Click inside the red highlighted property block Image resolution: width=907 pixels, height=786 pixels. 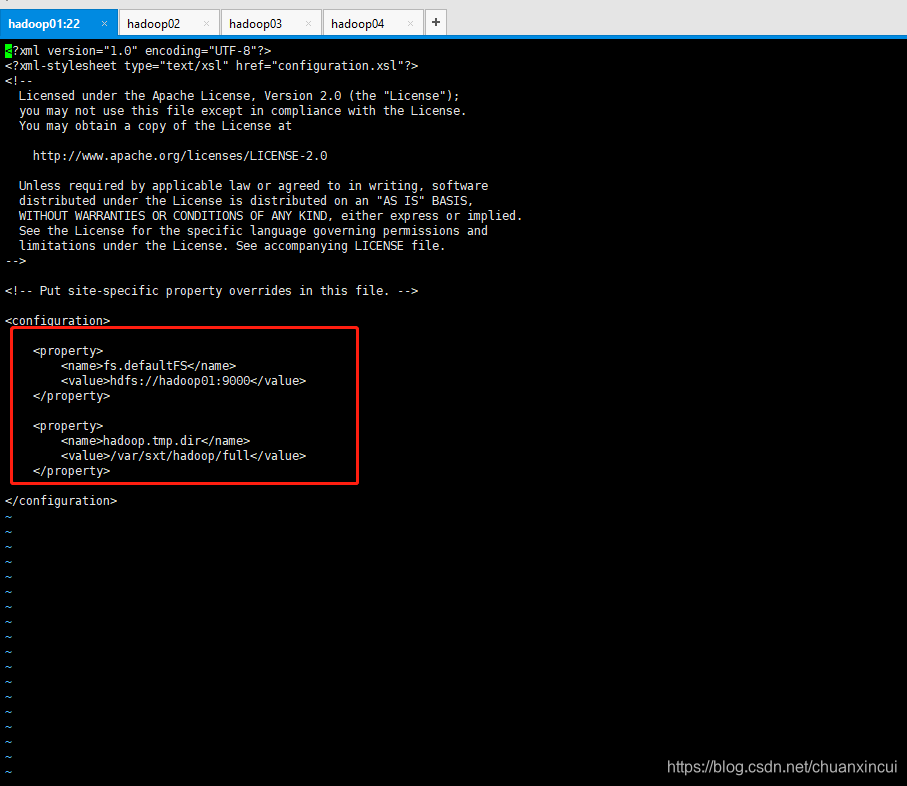pos(180,410)
